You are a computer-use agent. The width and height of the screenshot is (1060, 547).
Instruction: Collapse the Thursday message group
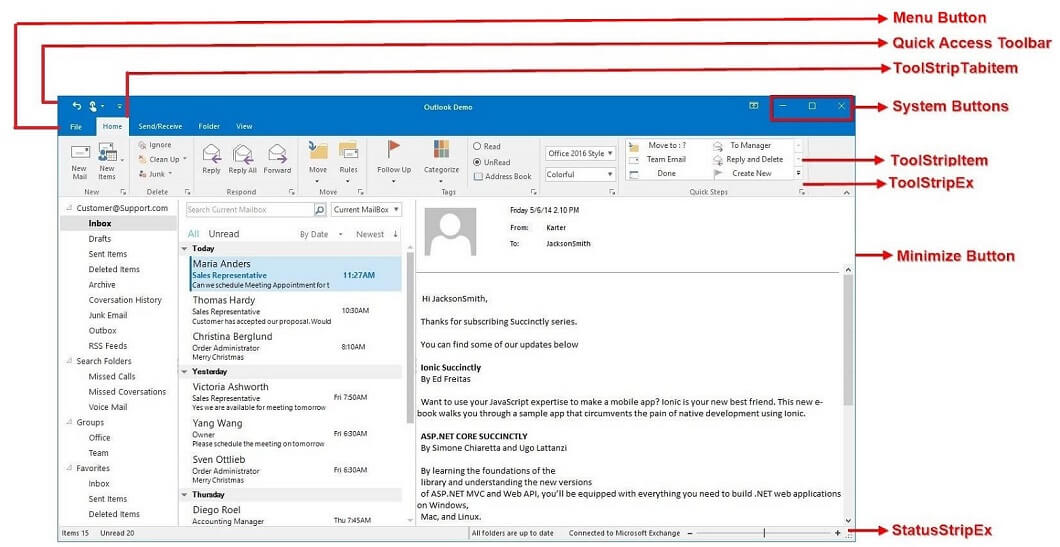185,495
